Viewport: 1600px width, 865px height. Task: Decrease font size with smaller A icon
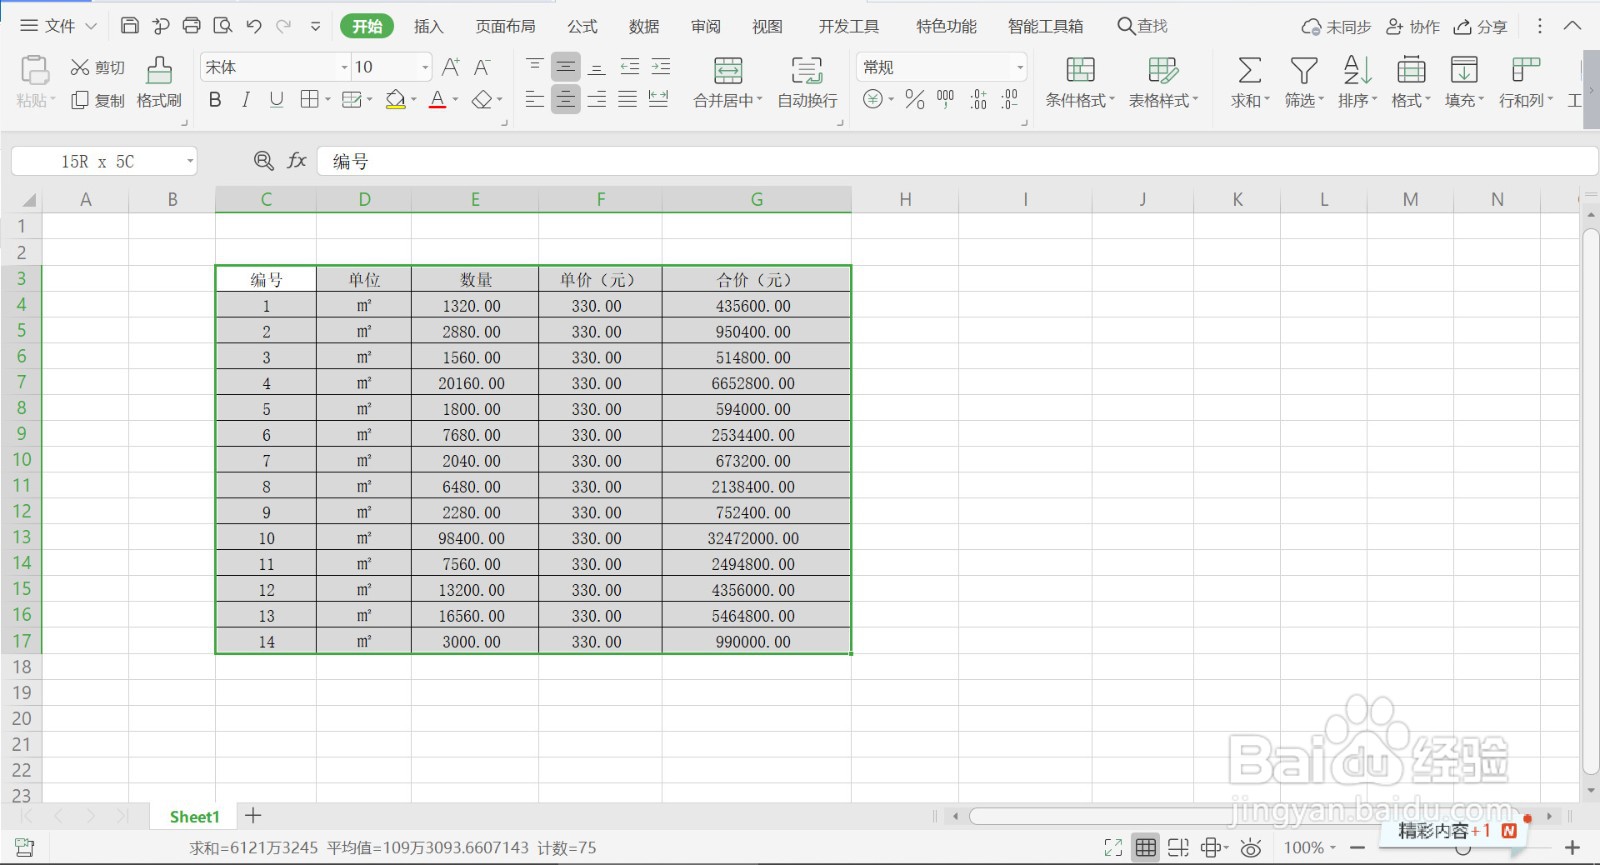point(482,67)
